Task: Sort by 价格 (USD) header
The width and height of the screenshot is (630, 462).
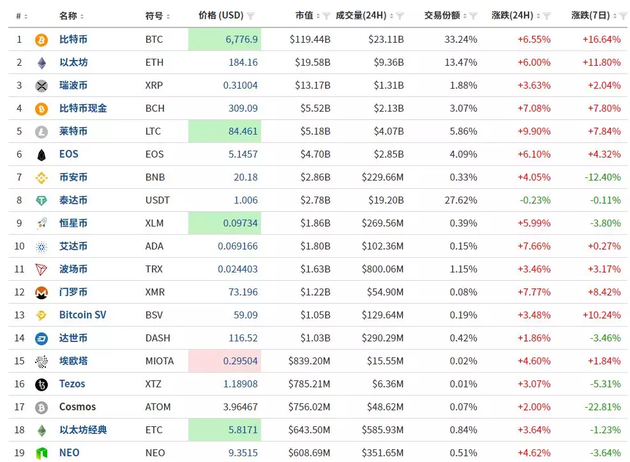Action: 221,15
